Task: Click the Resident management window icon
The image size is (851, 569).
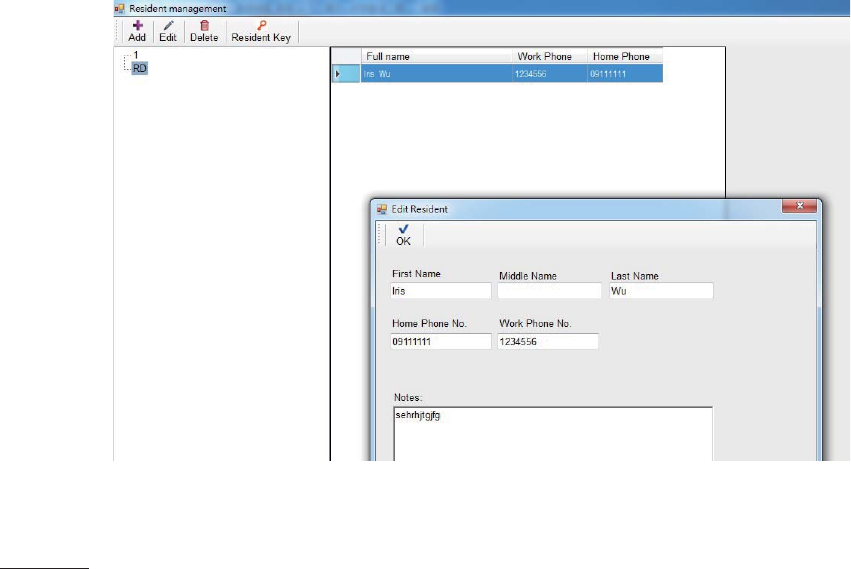Action: point(119,8)
